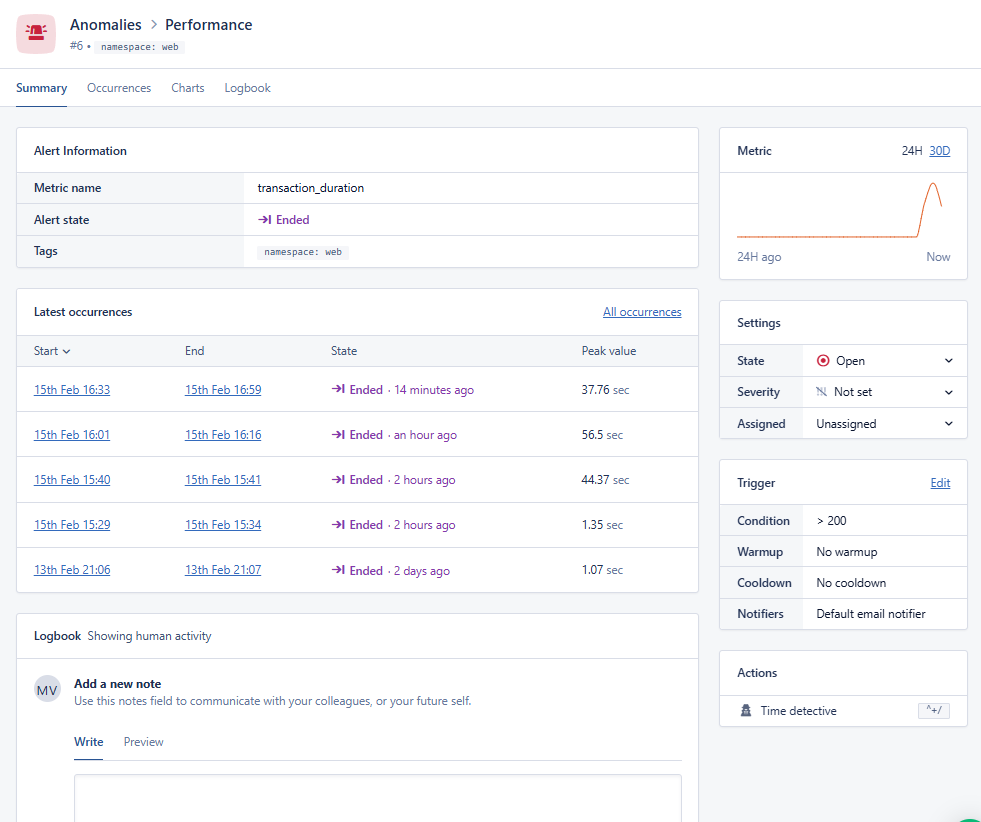Click inside the new note text area
981x822 pixels.
click(378, 797)
